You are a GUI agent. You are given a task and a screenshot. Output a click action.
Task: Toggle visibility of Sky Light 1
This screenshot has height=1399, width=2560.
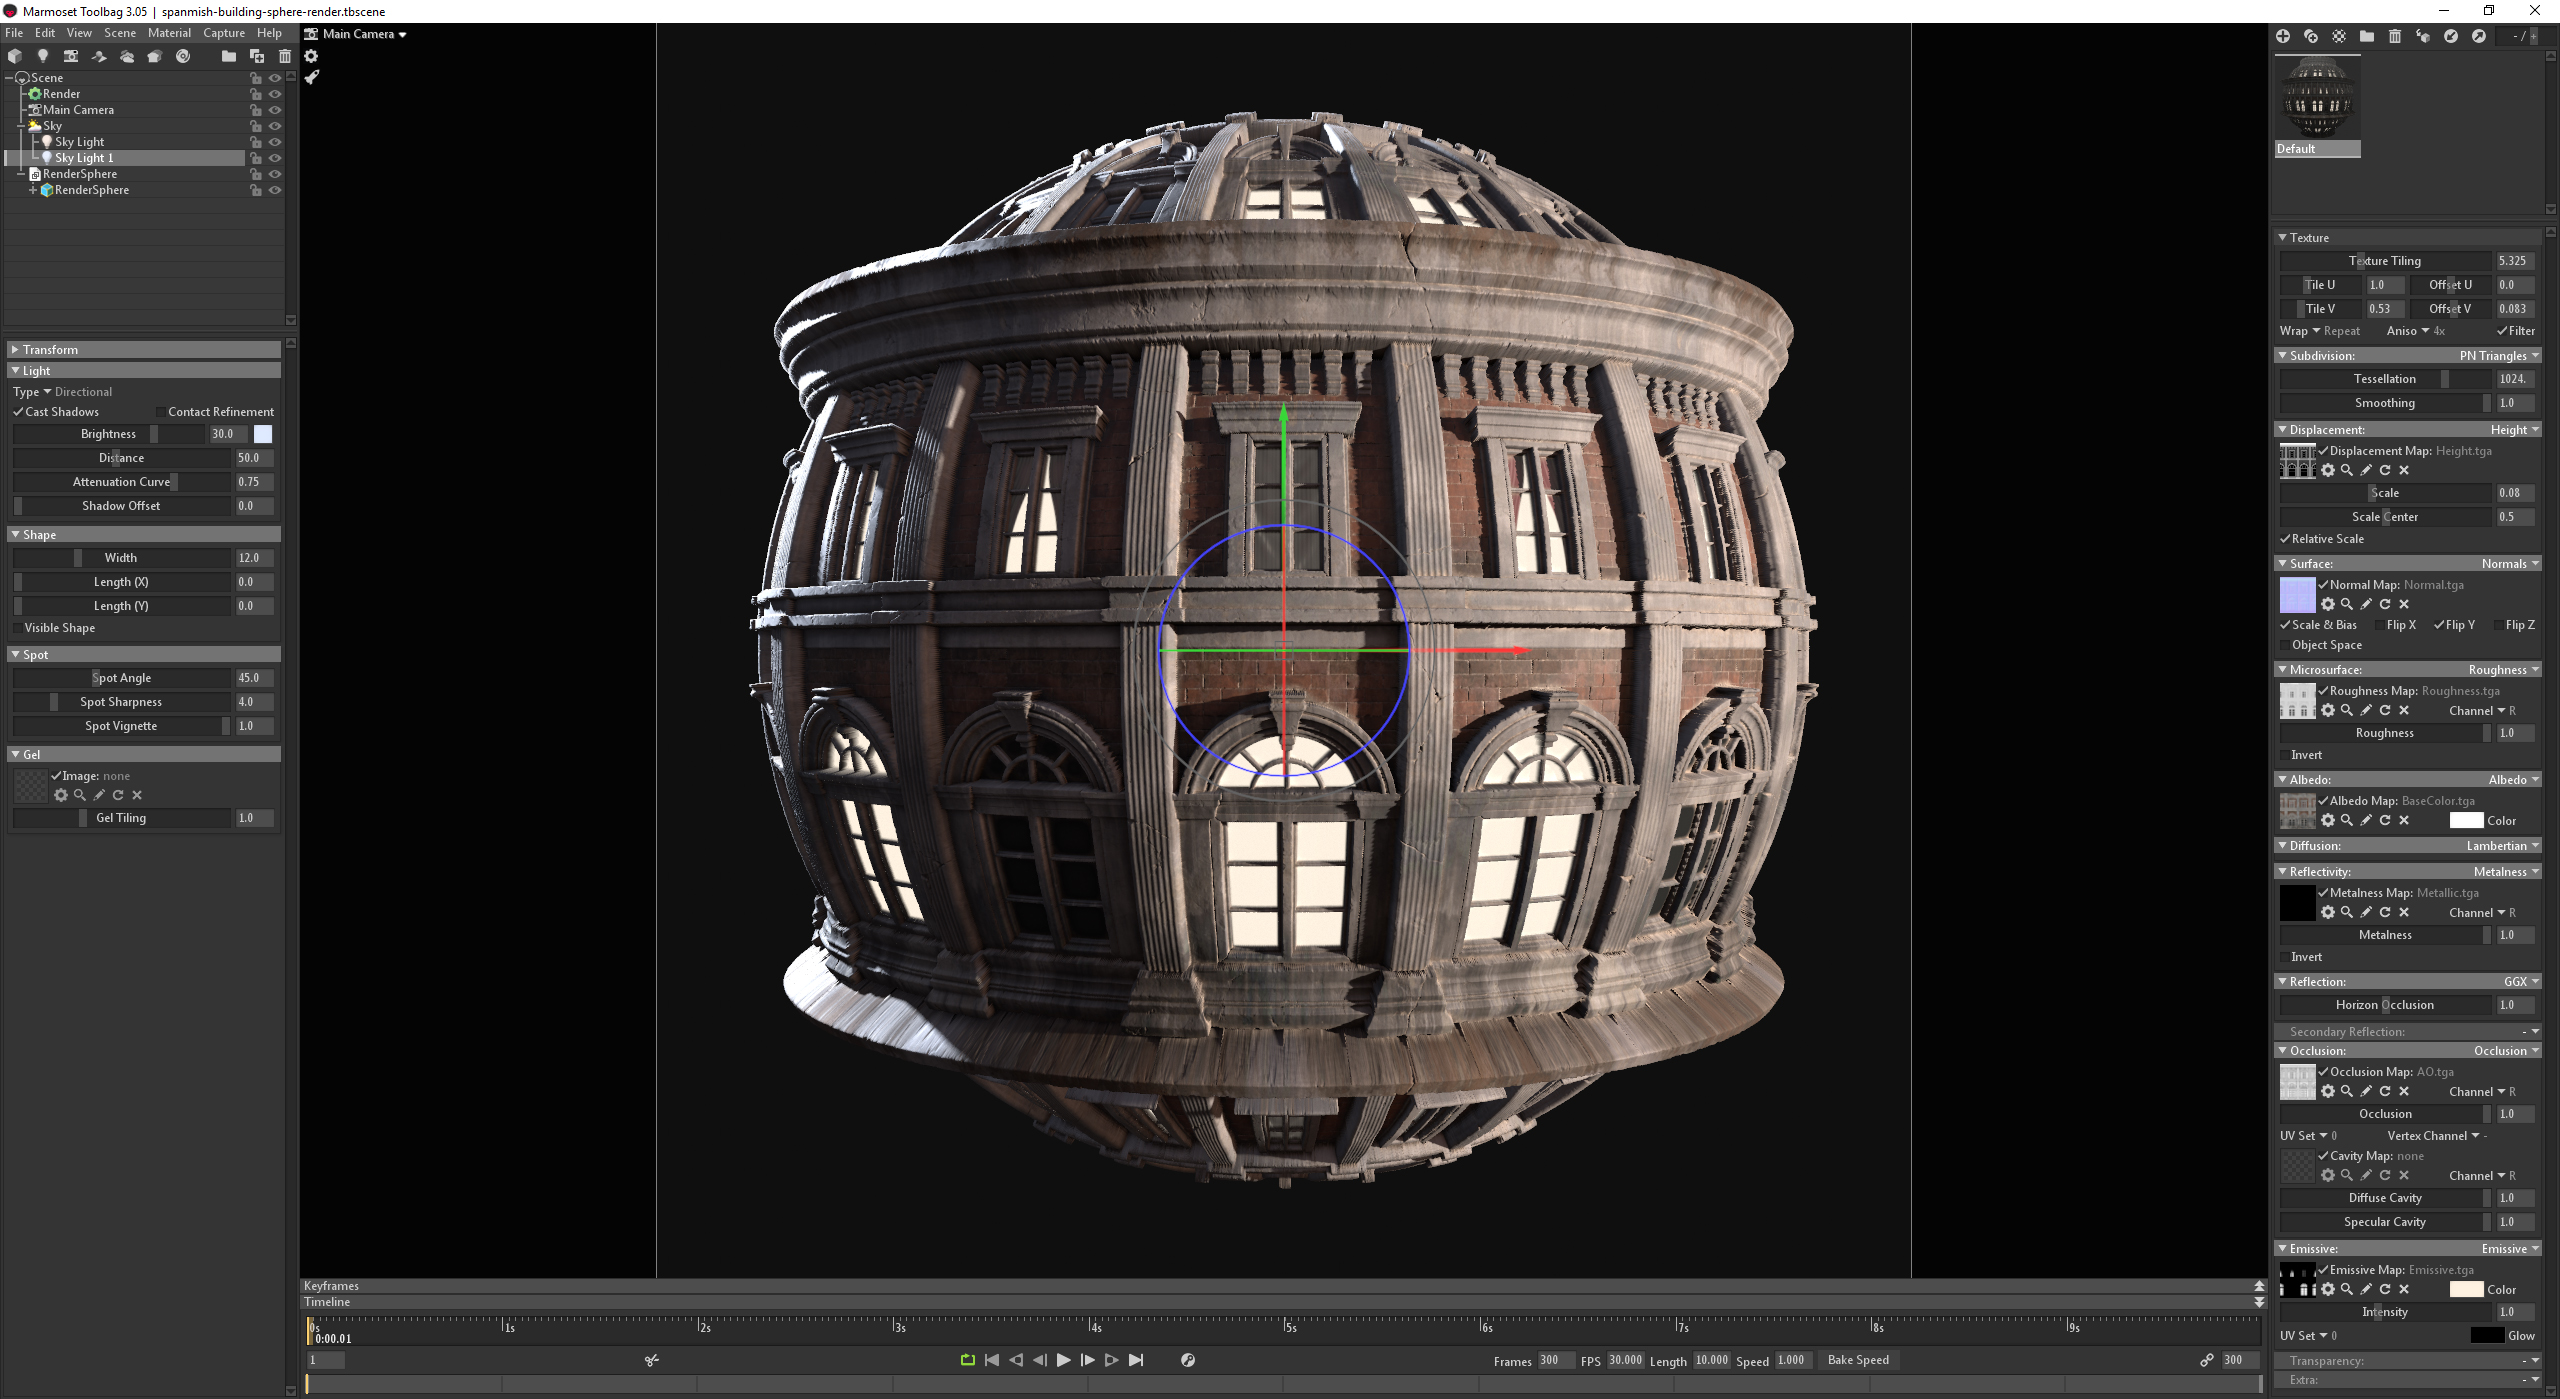(x=275, y=158)
